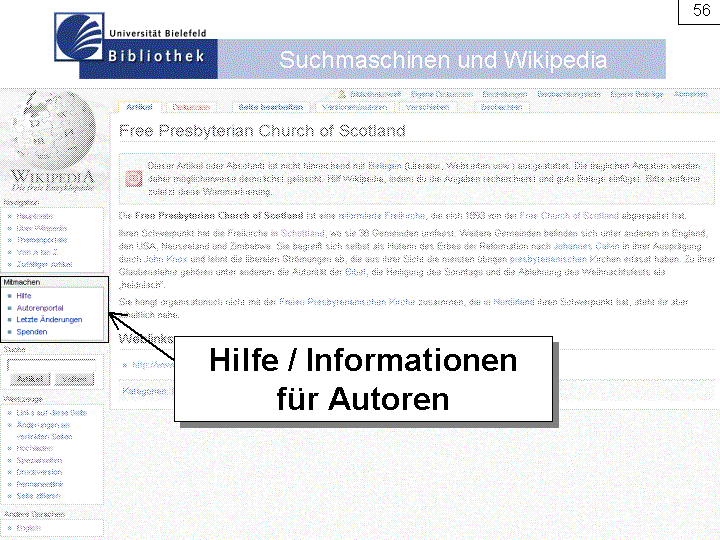Viewport: 720px width, 540px height.
Task: Go to Hauptseite in navigation
Action: point(34,216)
